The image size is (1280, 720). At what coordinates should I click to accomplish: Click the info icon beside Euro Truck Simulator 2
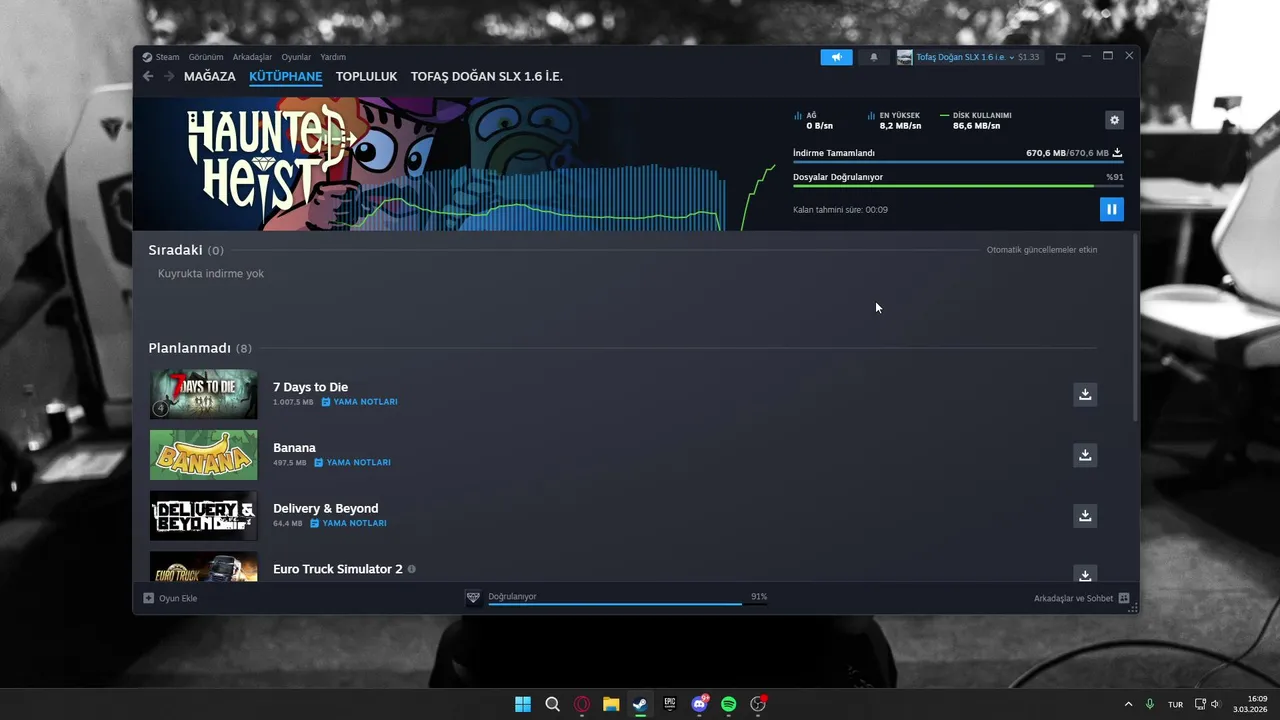click(411, 569)
